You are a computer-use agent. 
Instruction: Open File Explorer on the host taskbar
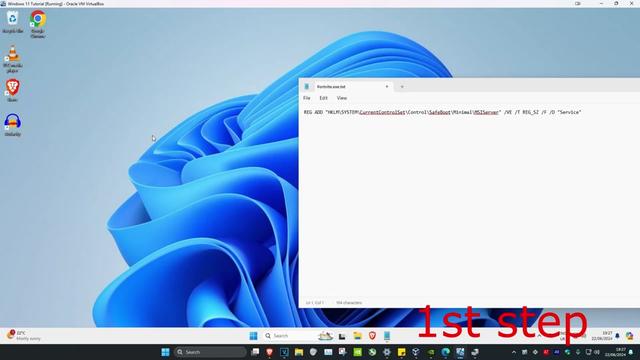tap(299, 352)
